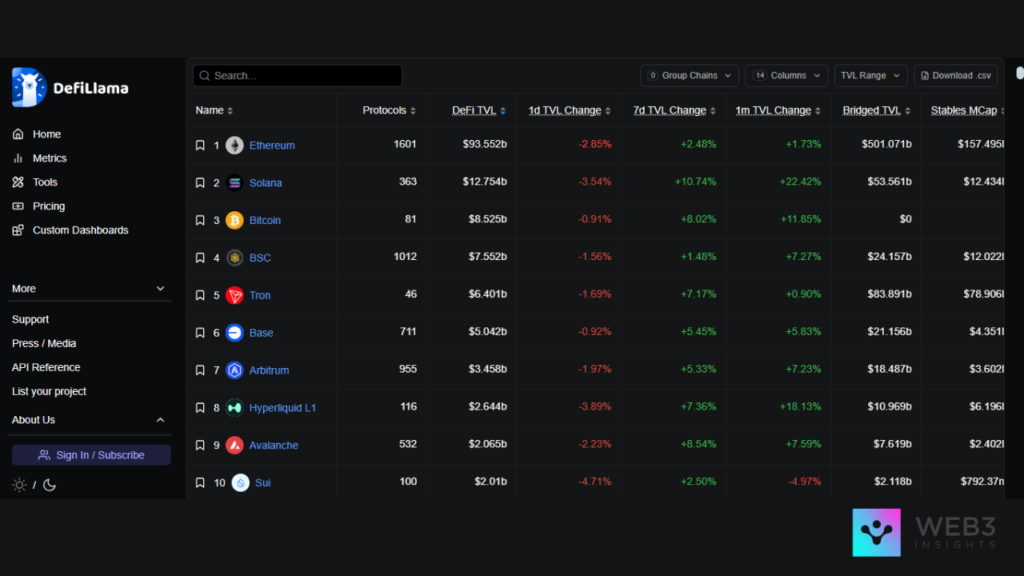Viewport: 1024px width, 576px height.
Task: Open Tools in the sidebar
Action: 45,182
